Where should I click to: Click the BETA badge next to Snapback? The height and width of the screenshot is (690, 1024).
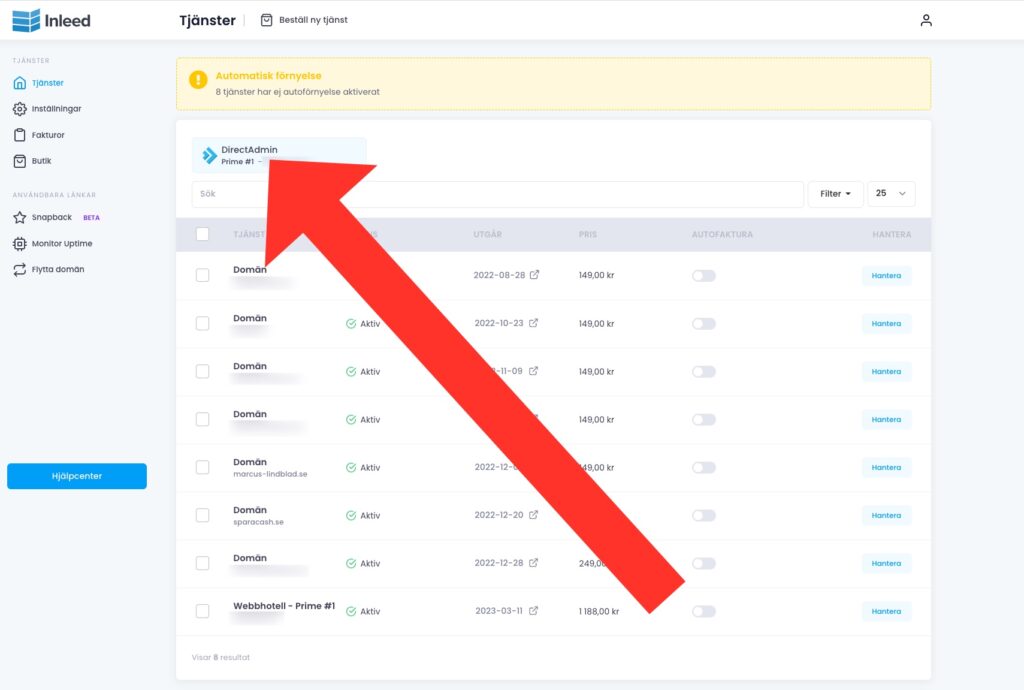91,218
